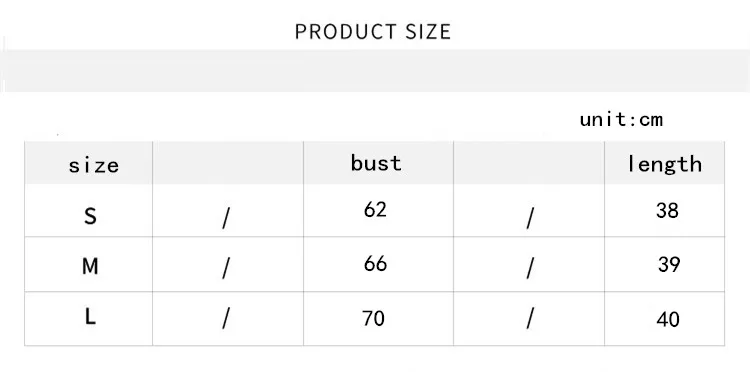Select the L size row label
Viewport: 750px width, 372px height.
[90, 317]
